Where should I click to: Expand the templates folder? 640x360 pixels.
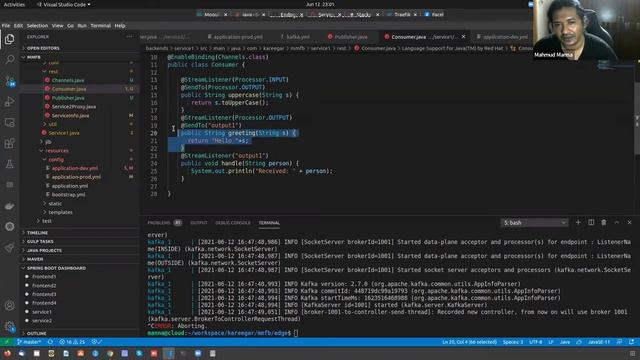(x=60, y=212)
